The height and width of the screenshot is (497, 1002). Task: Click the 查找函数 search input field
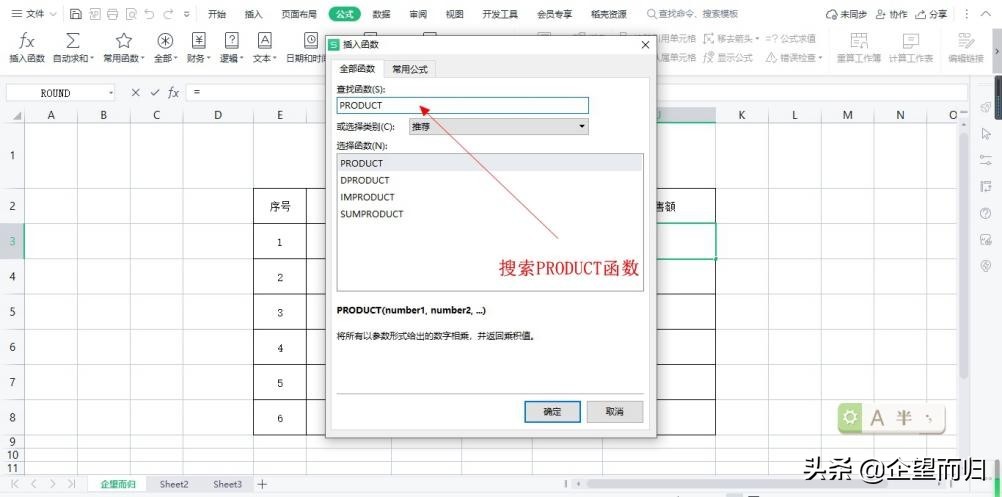[x=462, y=105]
